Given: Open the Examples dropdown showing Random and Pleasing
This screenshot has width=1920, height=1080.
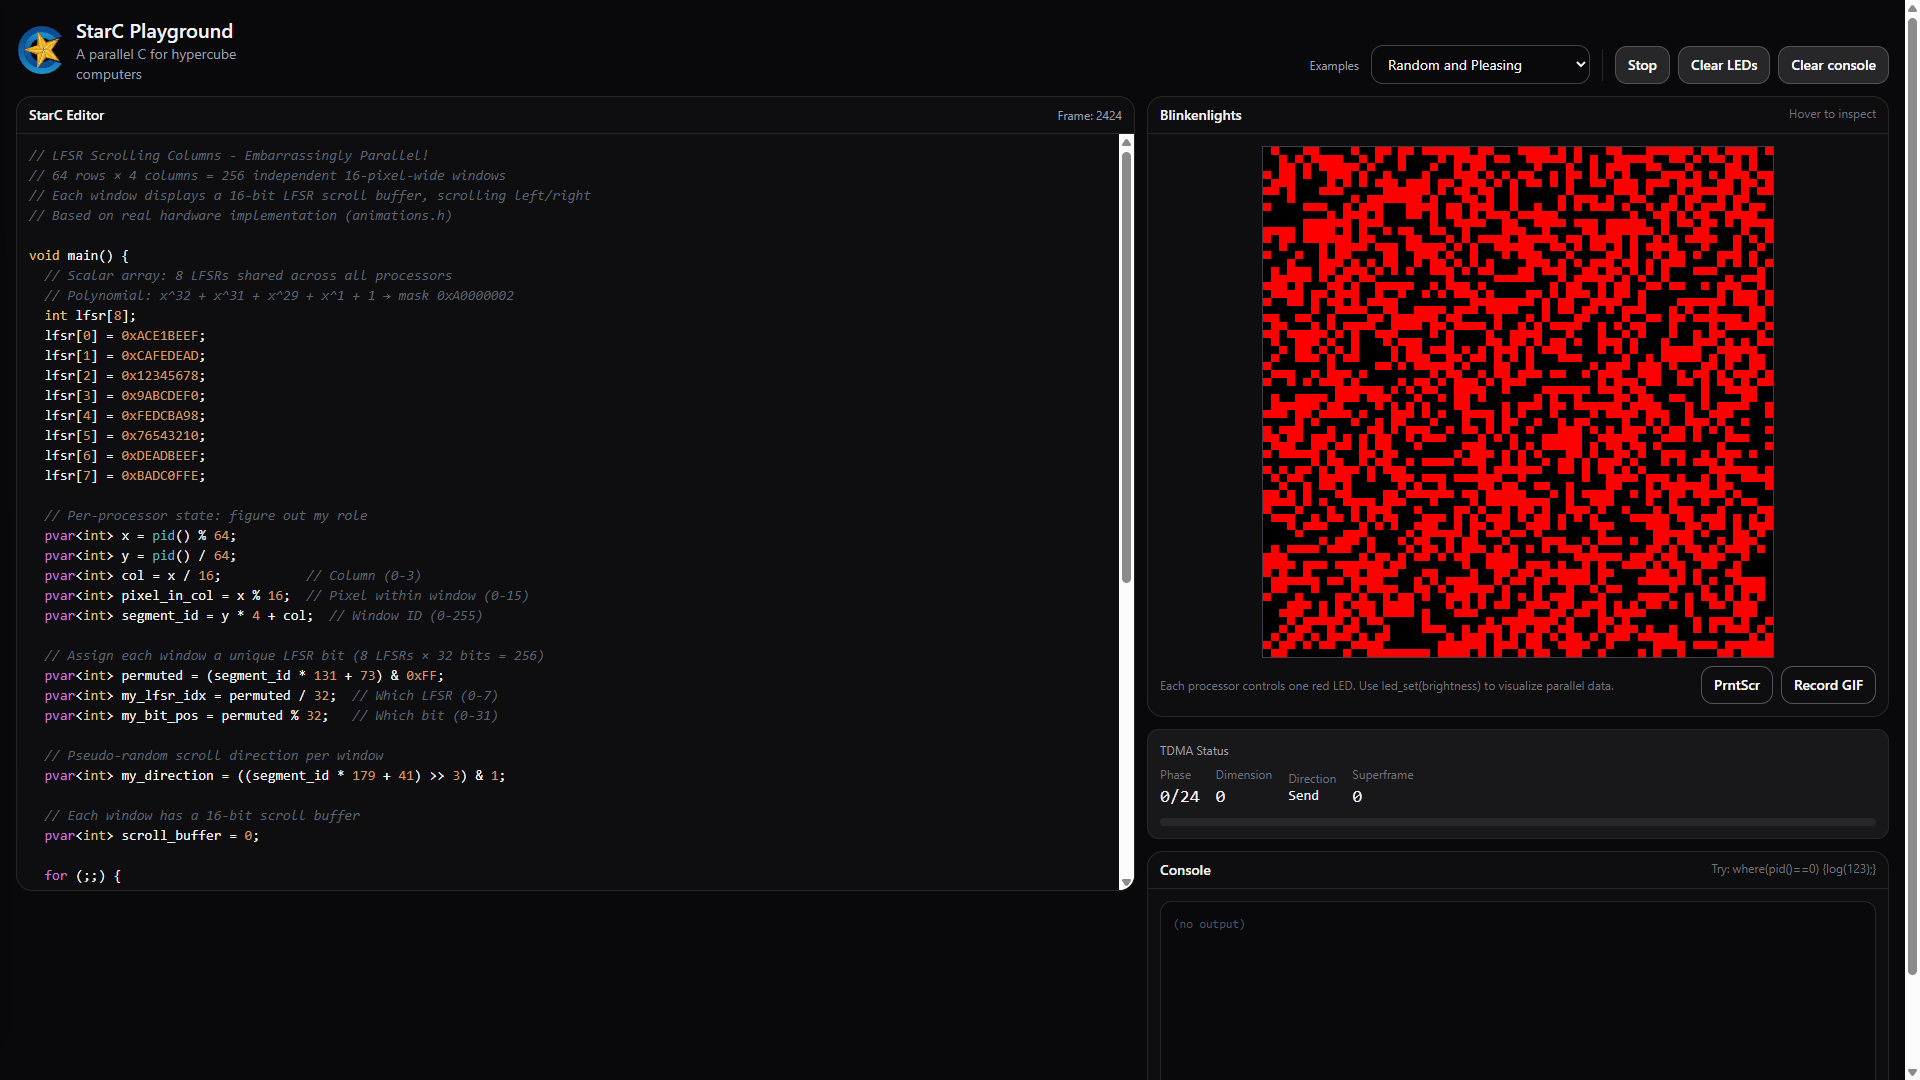Looking at the screenshot, I should tap(1479, 64).
